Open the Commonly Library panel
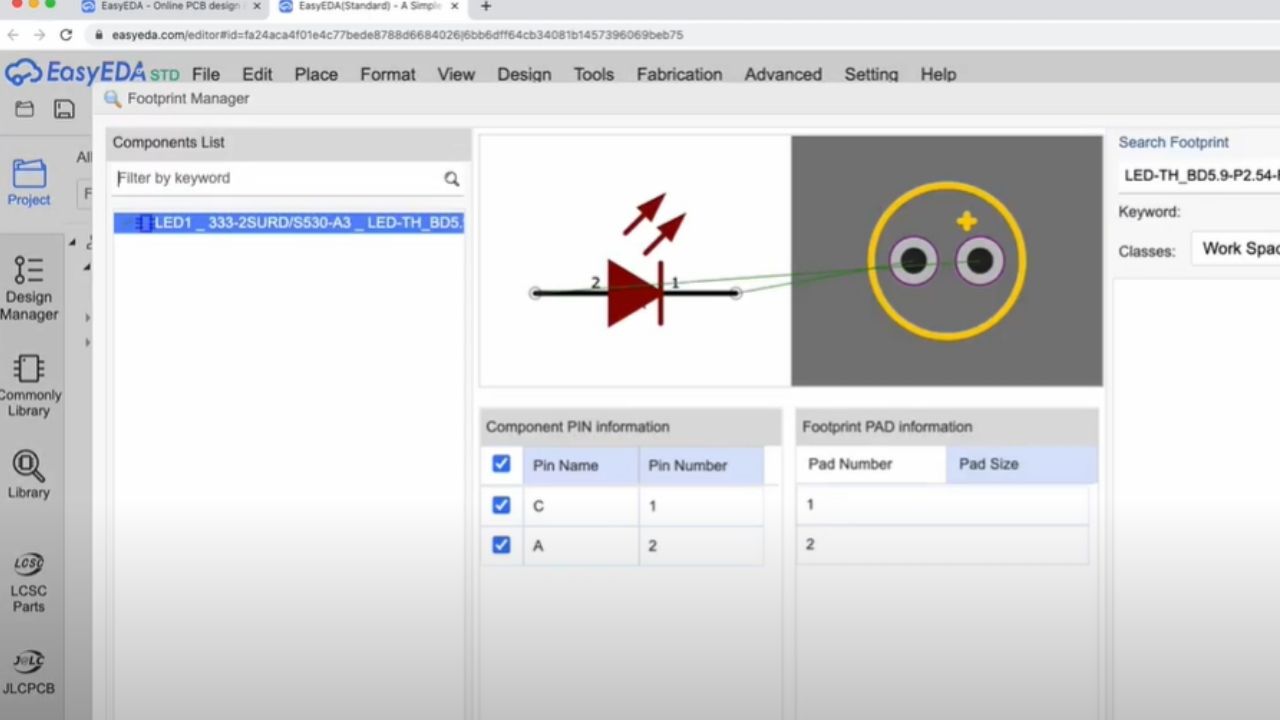 (x=28, y=385)
